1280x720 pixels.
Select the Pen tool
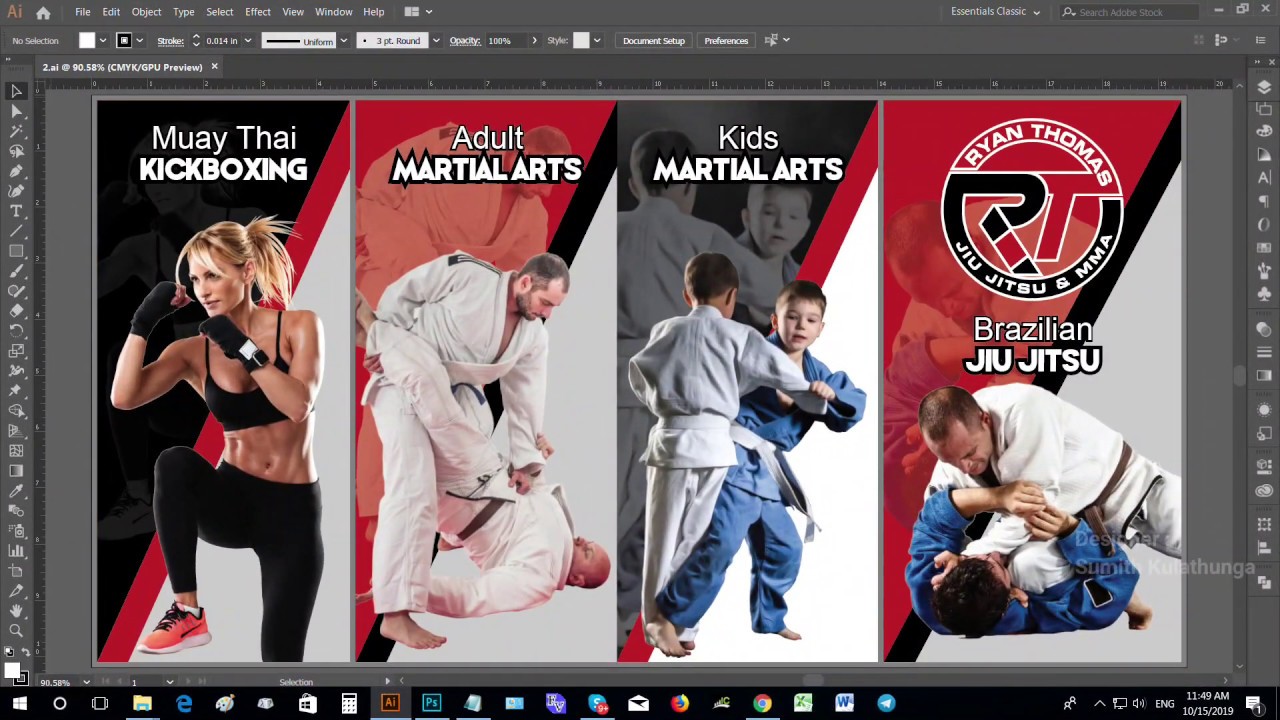[x=16, y=171]
